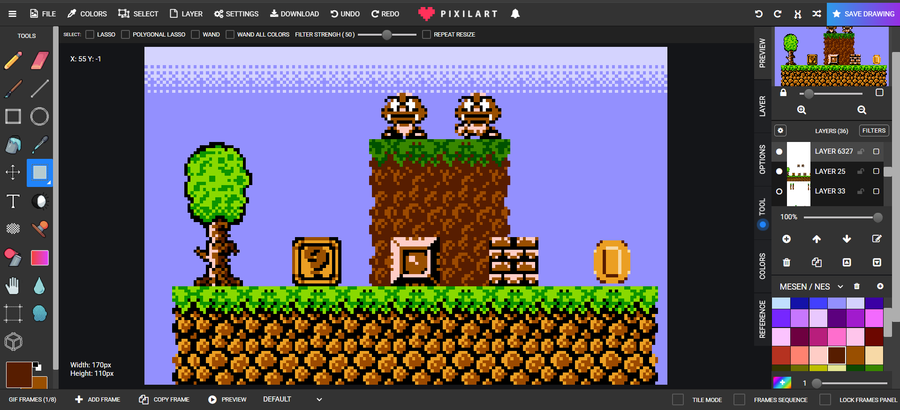Enable the Polygonal Lasso checkbox
The height and width of the screenshot is (410, 900).
(x=125, y=34)
